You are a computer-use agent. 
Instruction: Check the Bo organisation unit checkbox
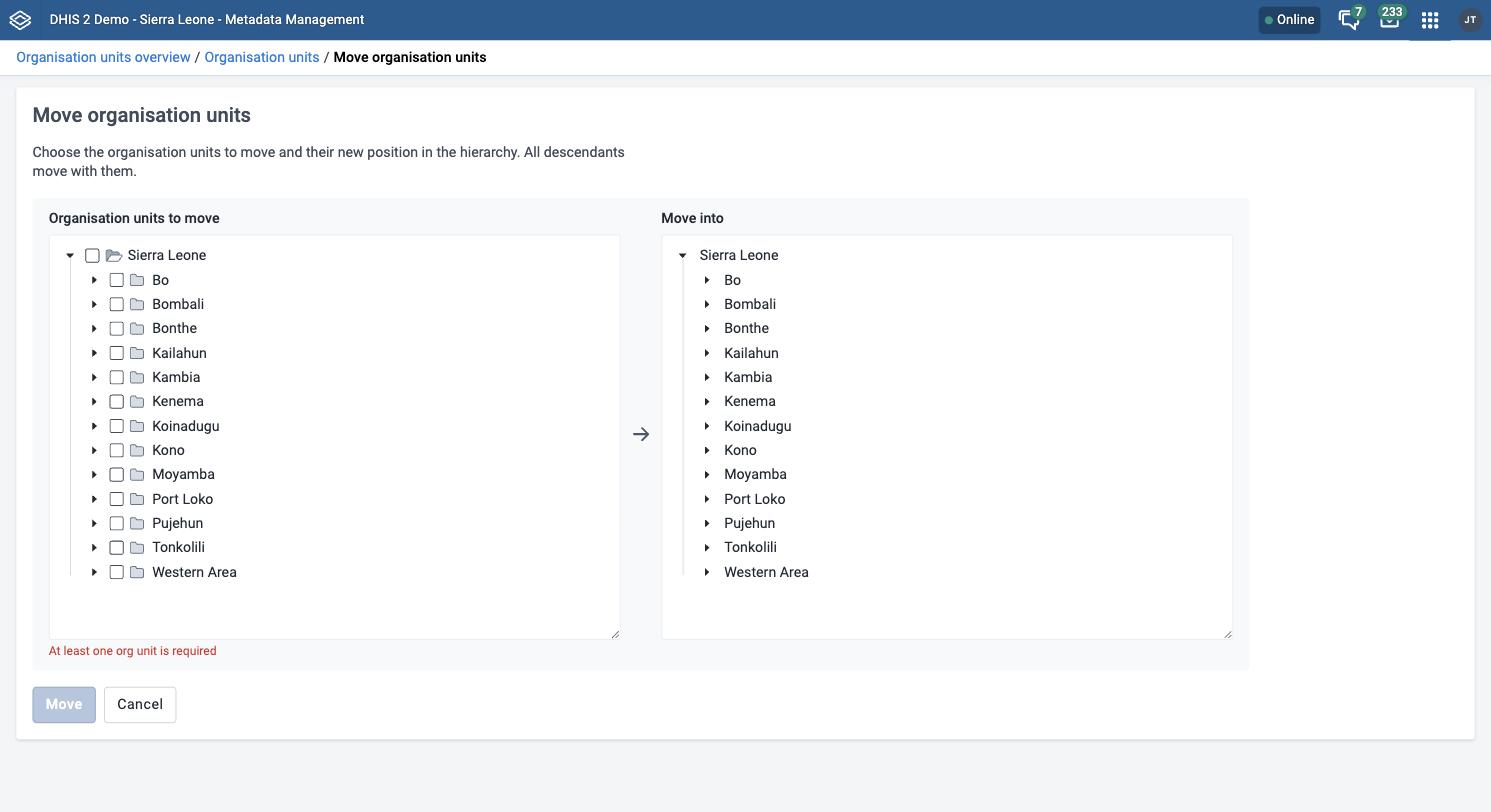click(116, 280)
